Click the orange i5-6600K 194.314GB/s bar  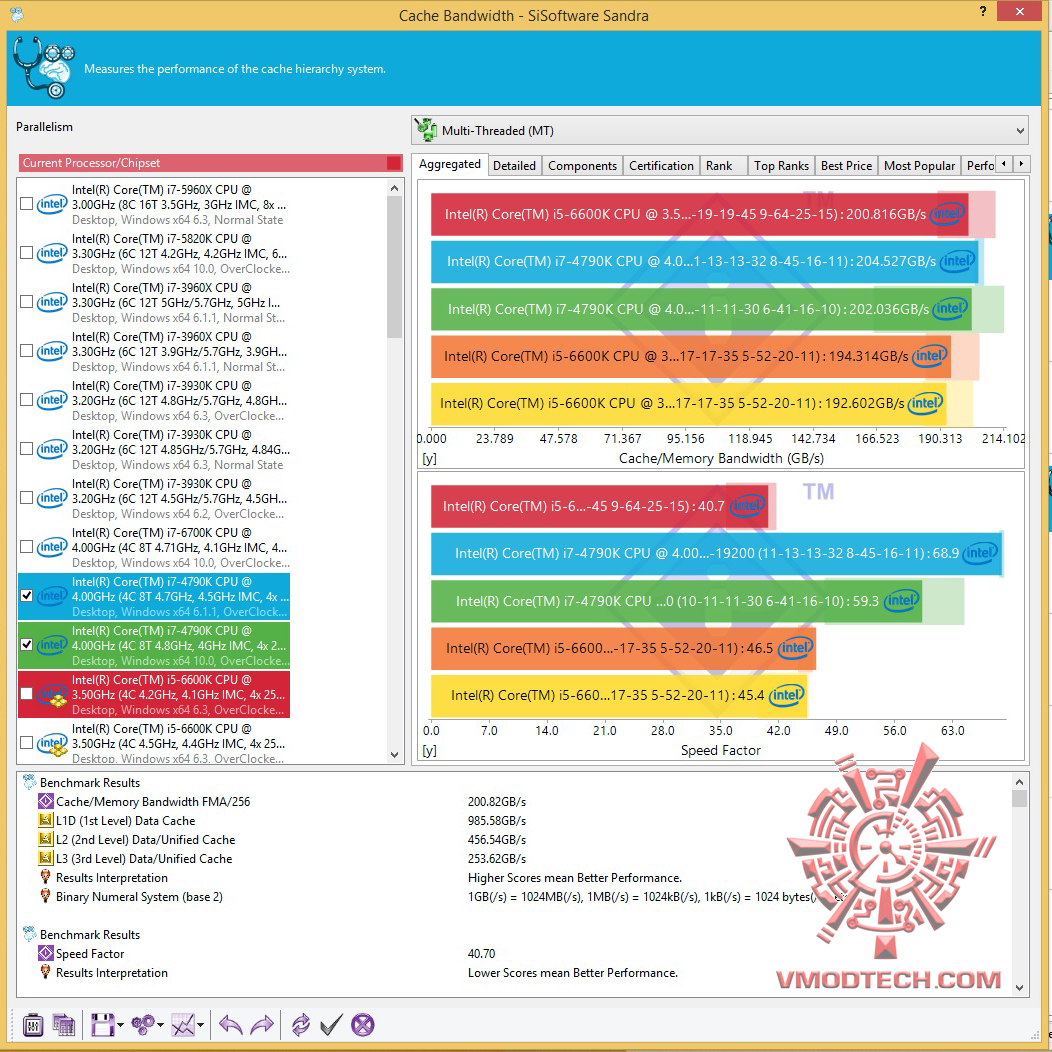pyautogui.click(x=690, y=356)
